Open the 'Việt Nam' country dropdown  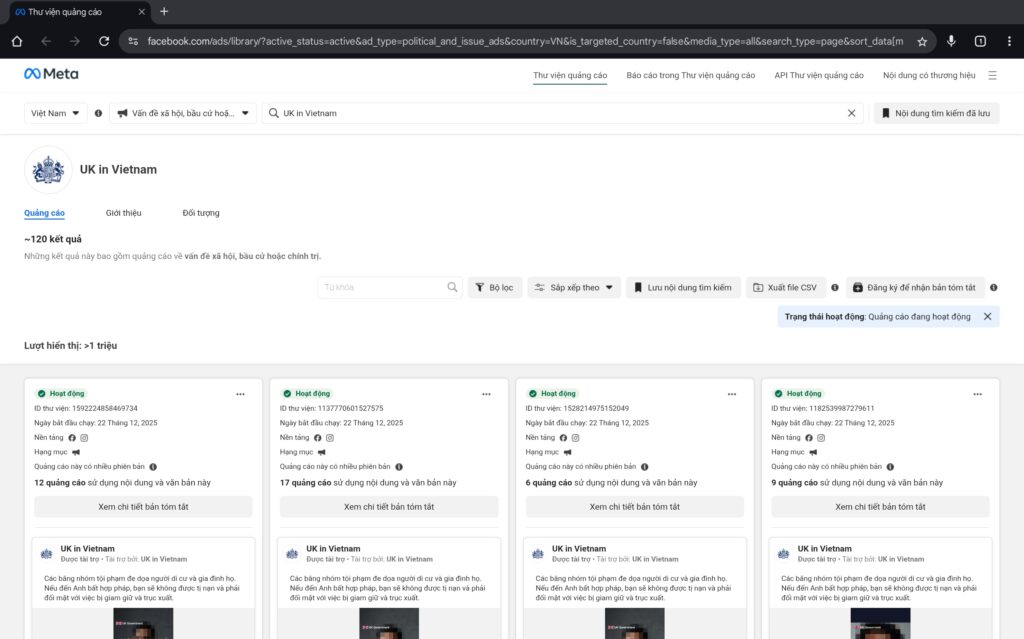tap(55, 112)
